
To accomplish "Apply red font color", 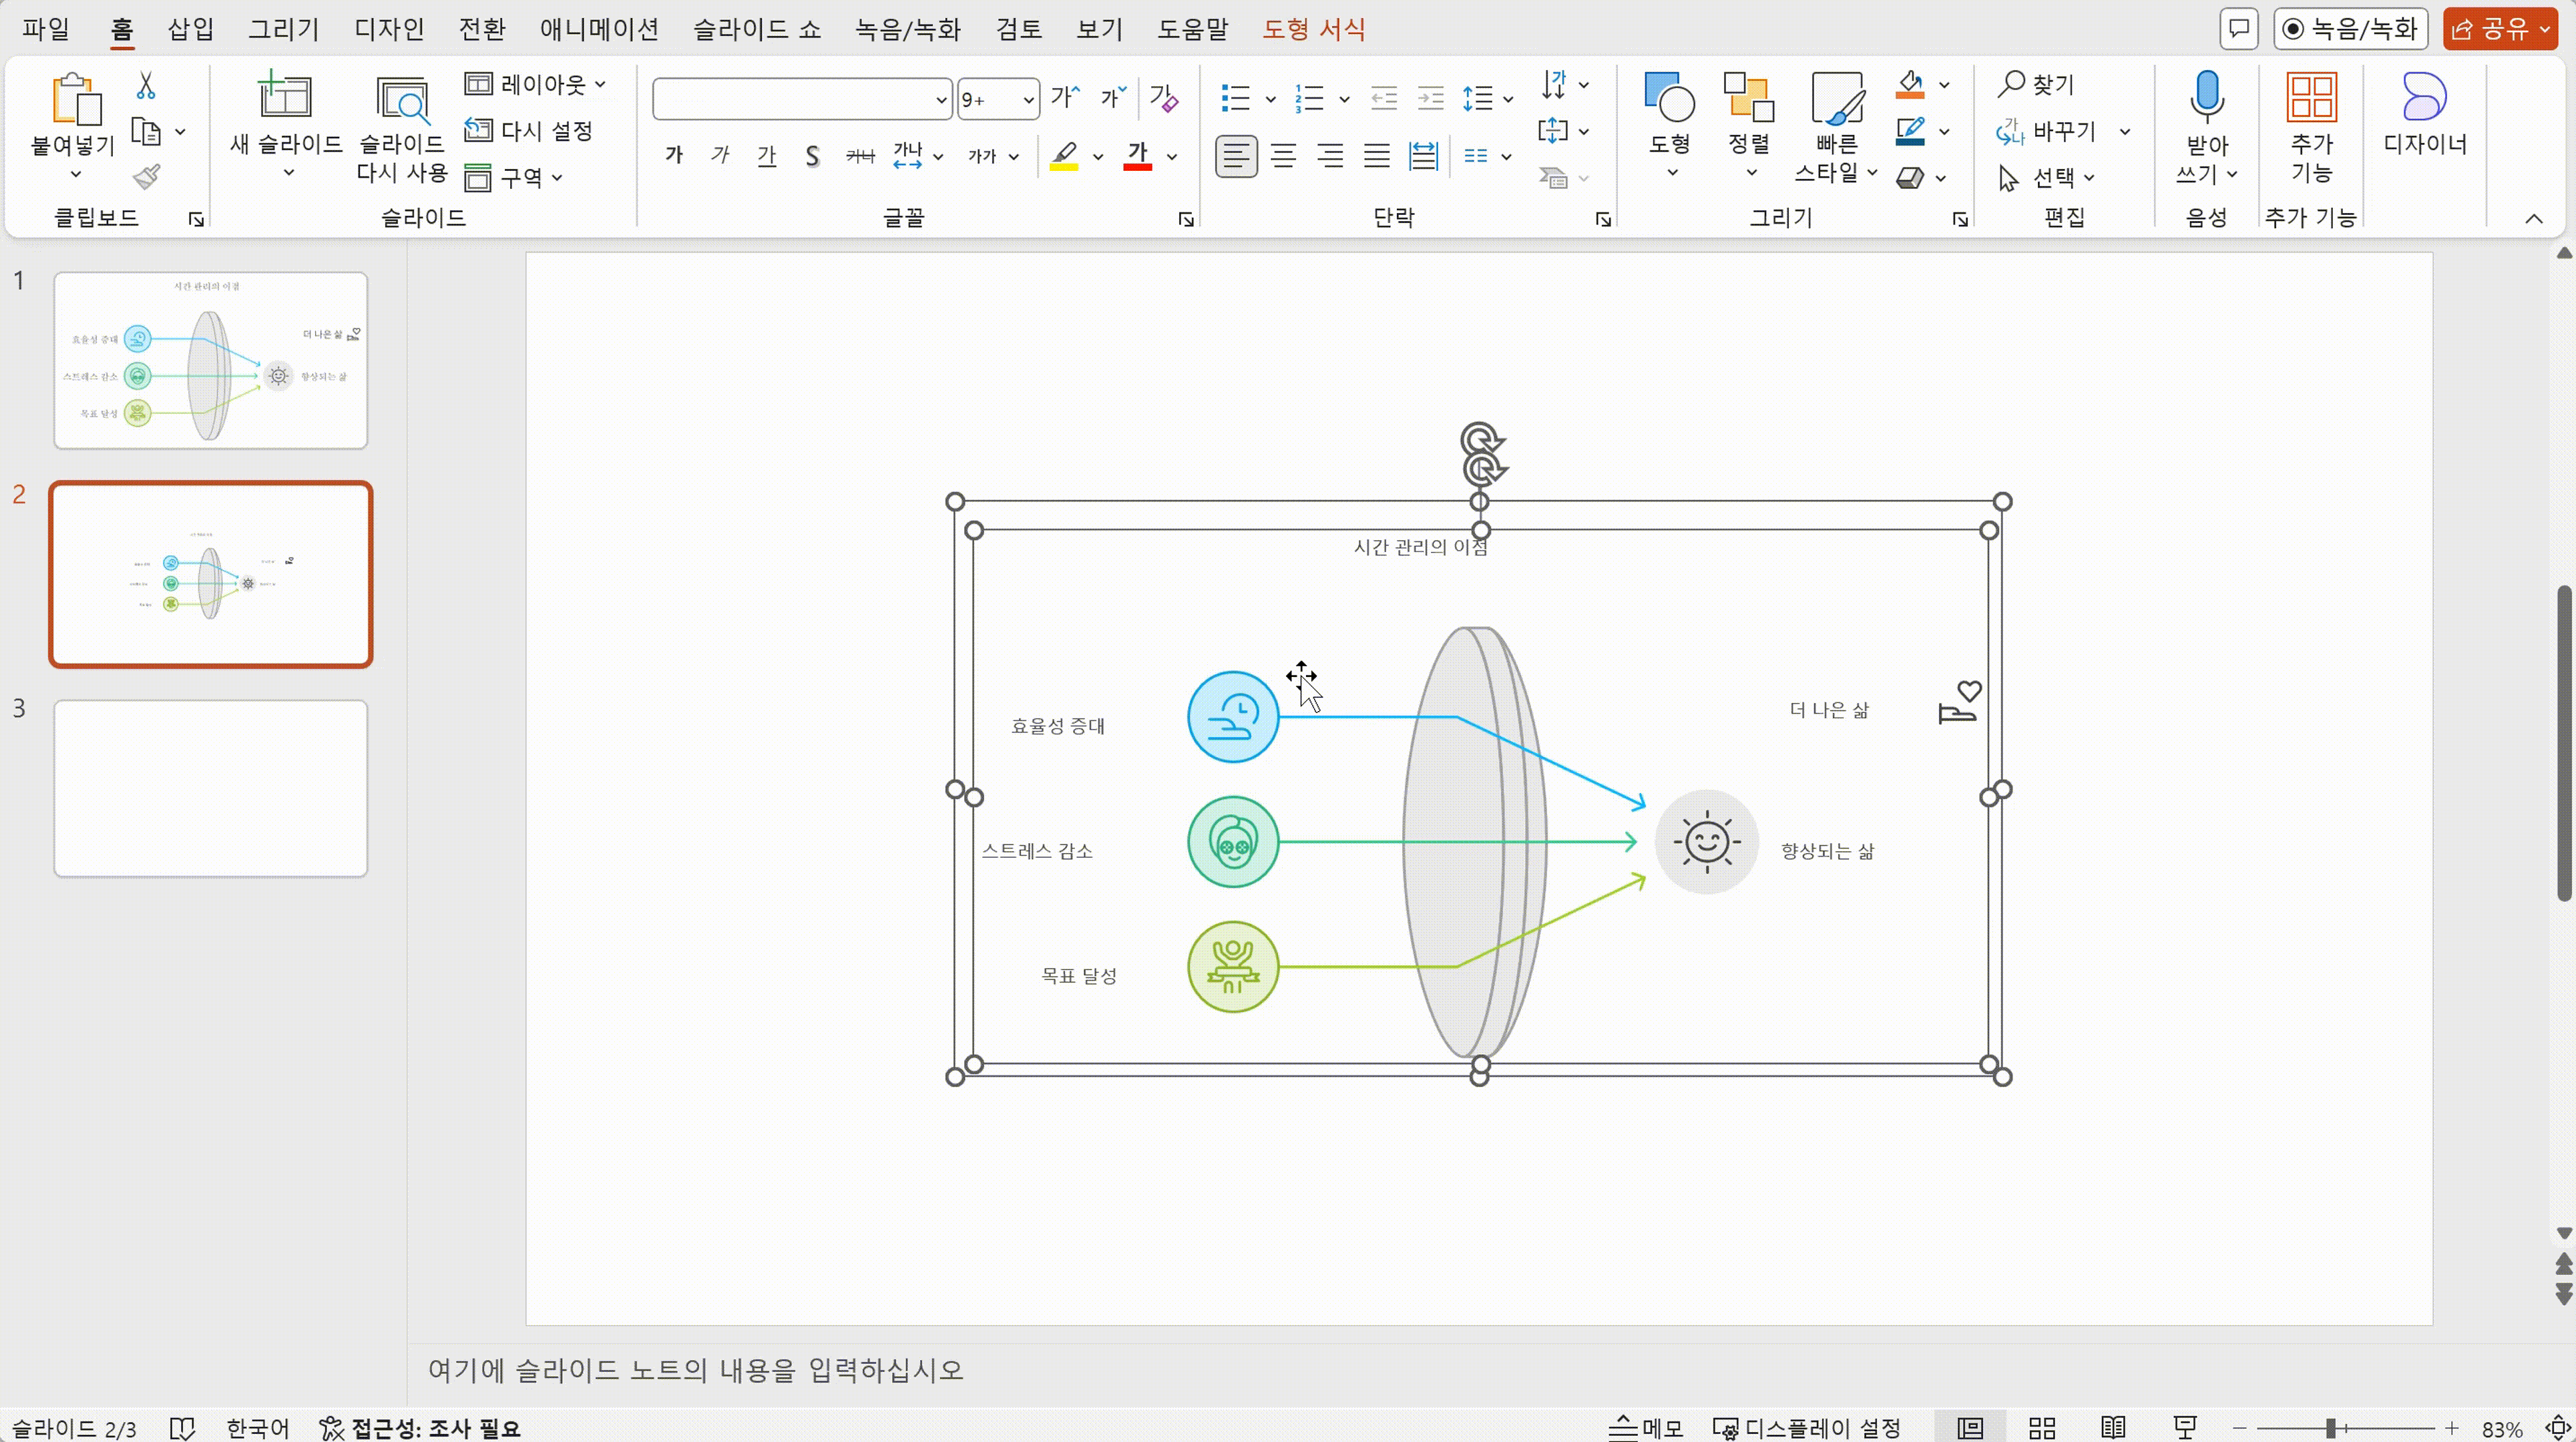I will pyautogui.click(x=1138, y=156).
